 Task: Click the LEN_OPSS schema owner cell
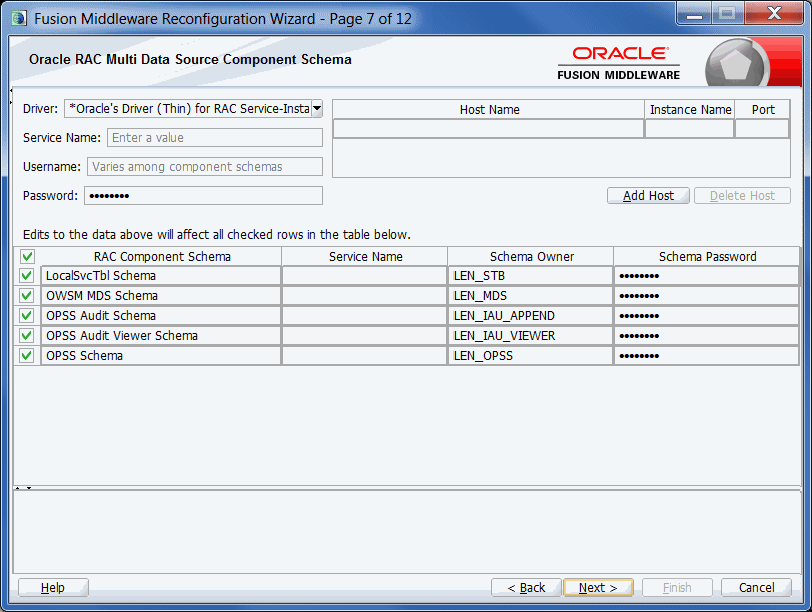(x=531, y=356)
